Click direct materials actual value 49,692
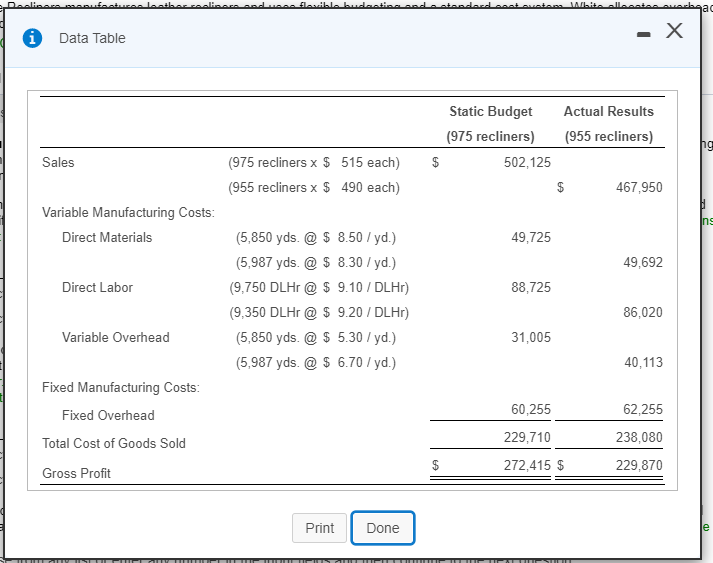Image resolution: width=713 pixels, height=563 pixels. [643, 262]
